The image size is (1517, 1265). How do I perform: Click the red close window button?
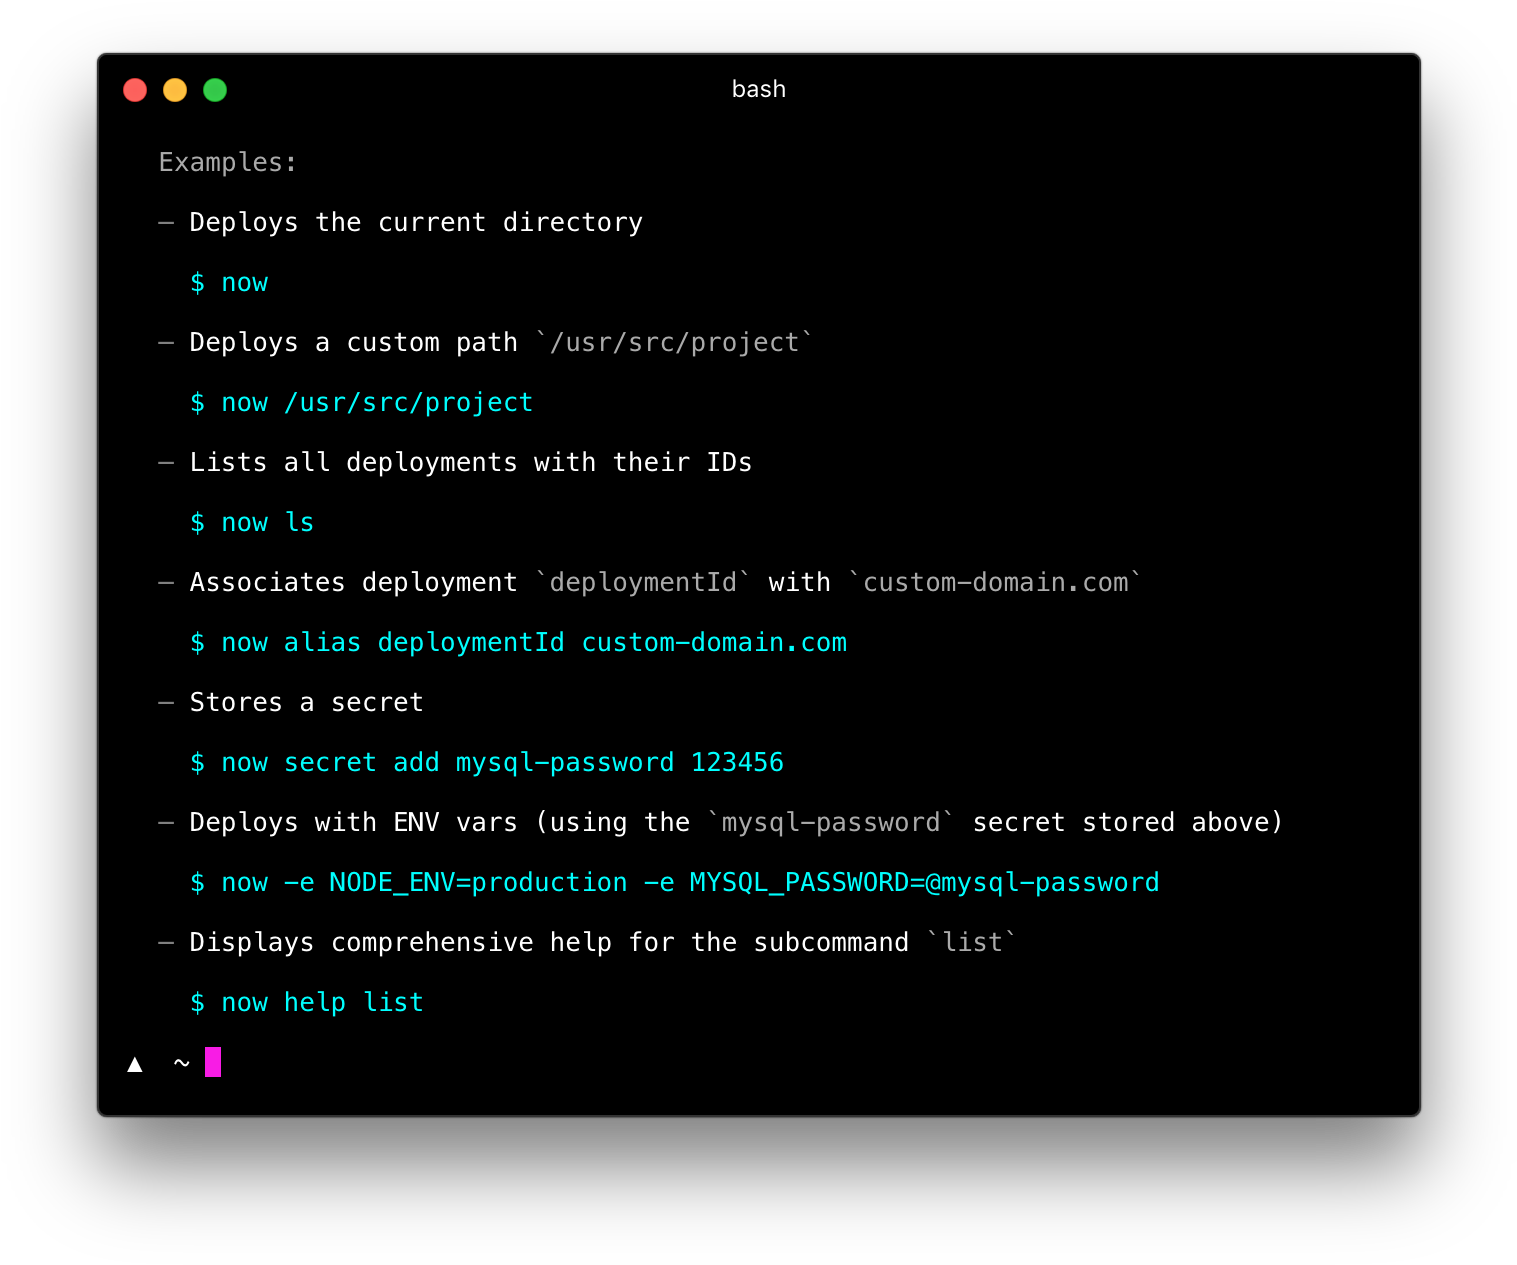pos(135,90)
